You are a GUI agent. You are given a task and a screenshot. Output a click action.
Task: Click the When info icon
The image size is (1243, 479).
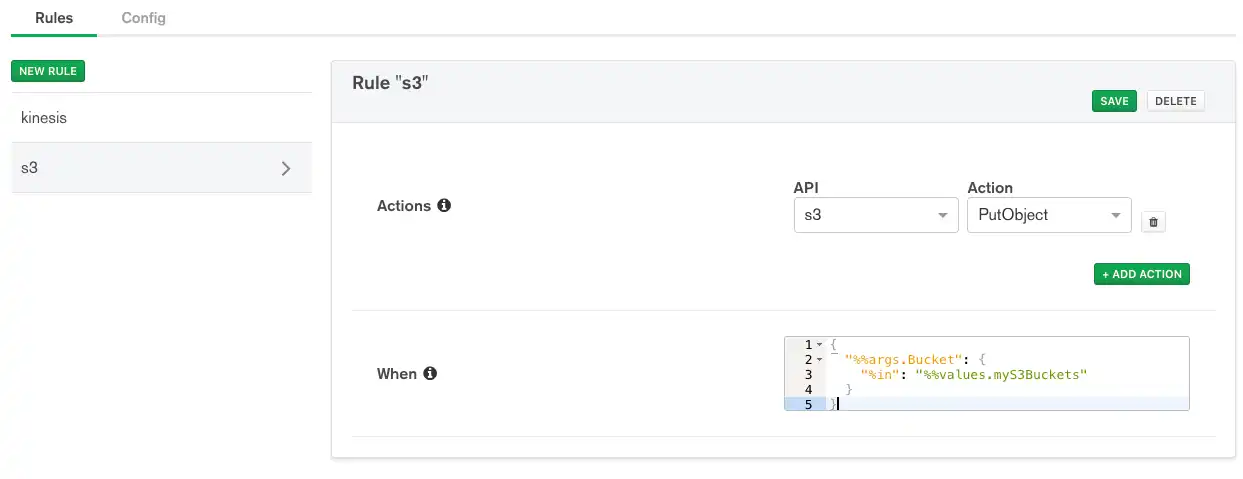coord(430,374)
